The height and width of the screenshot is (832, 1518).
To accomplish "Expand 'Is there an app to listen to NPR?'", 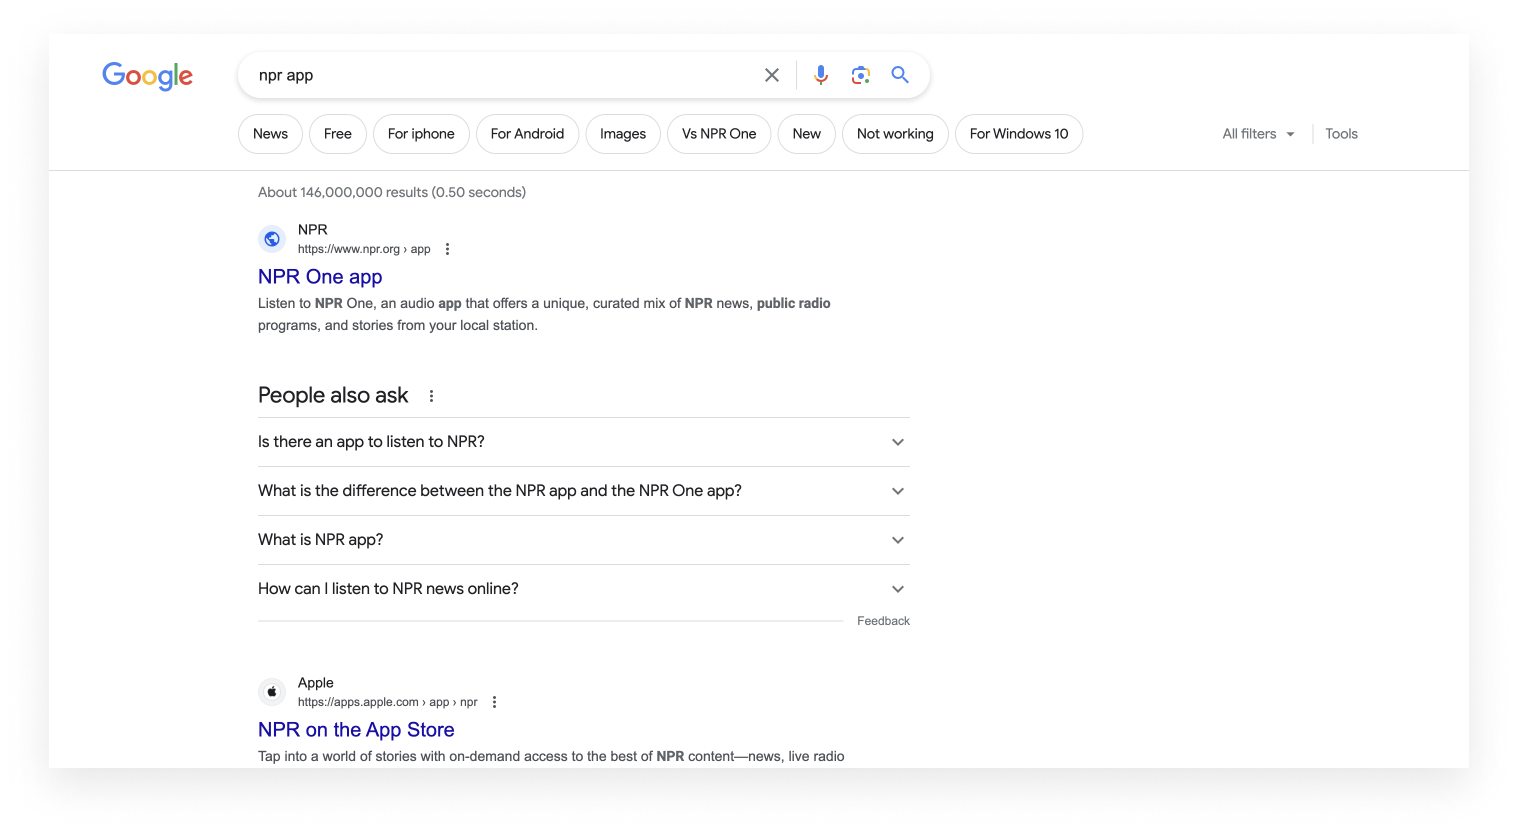I will click(584, 442).
